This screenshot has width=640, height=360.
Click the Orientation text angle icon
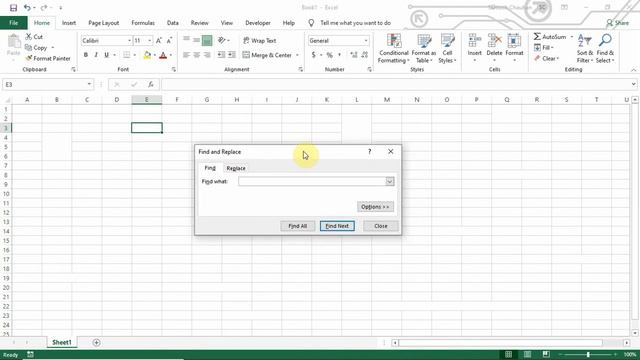[222, 40]
